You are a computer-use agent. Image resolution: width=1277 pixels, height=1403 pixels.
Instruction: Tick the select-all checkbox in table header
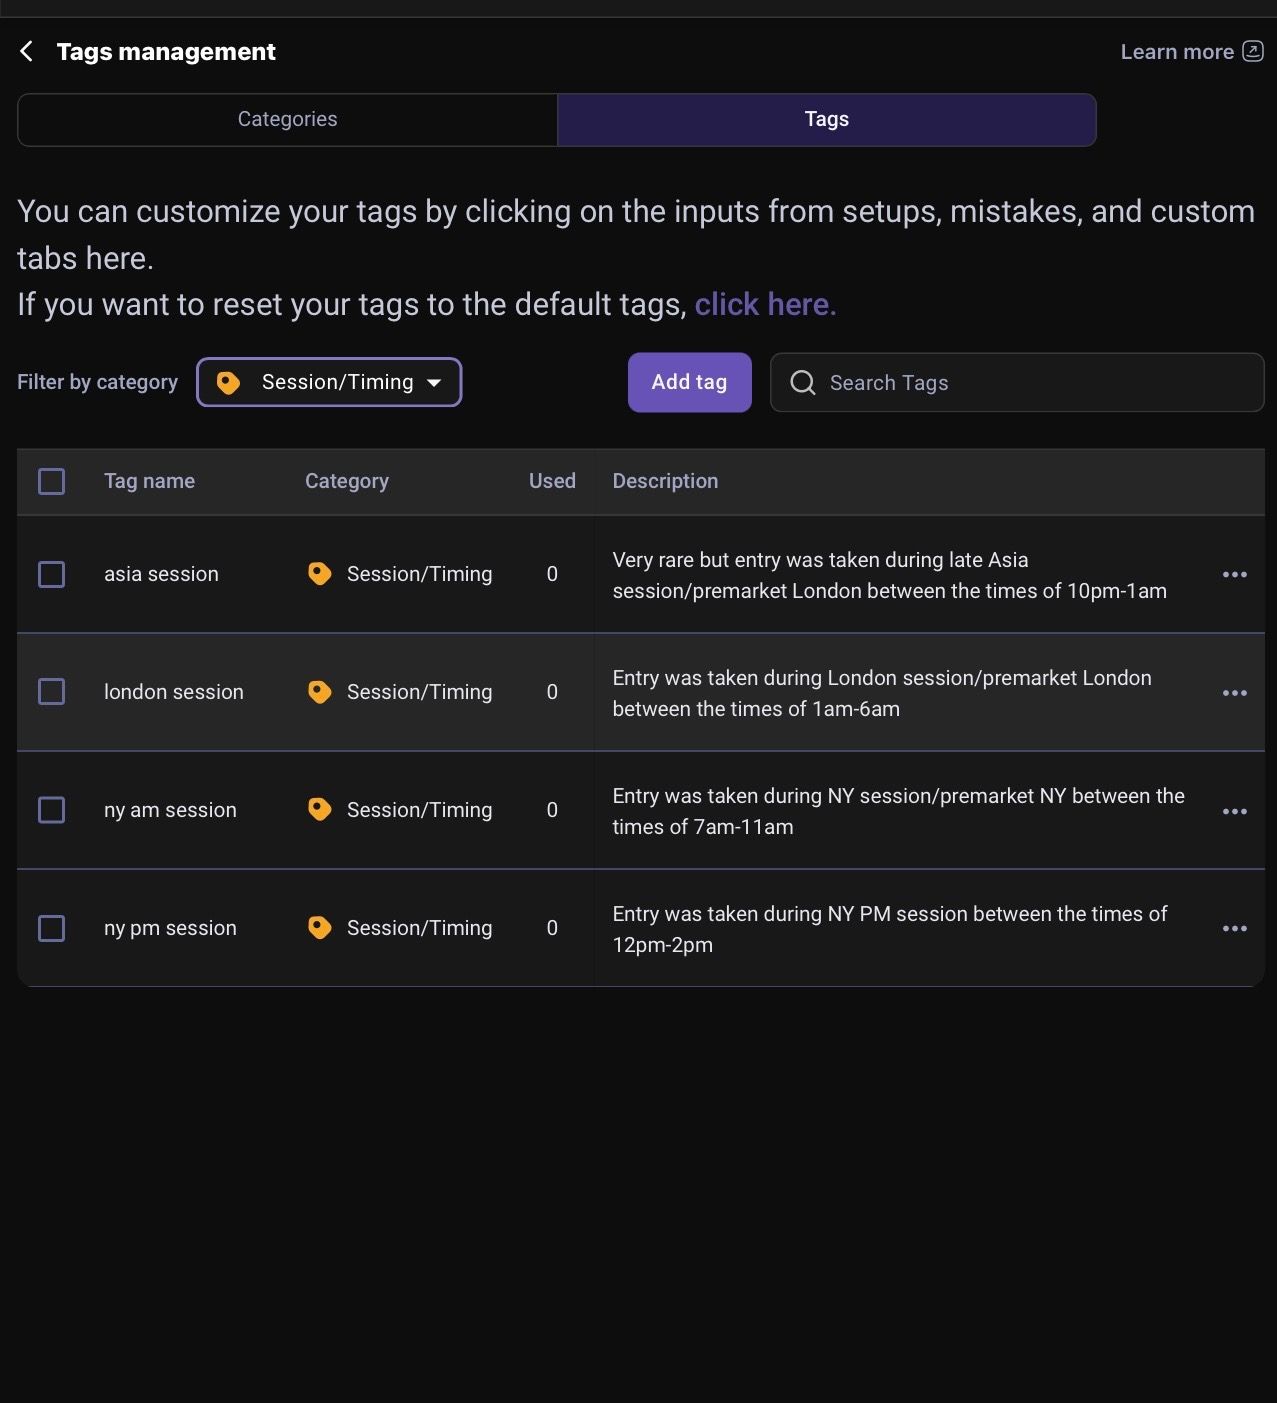[x=51, y=481]
